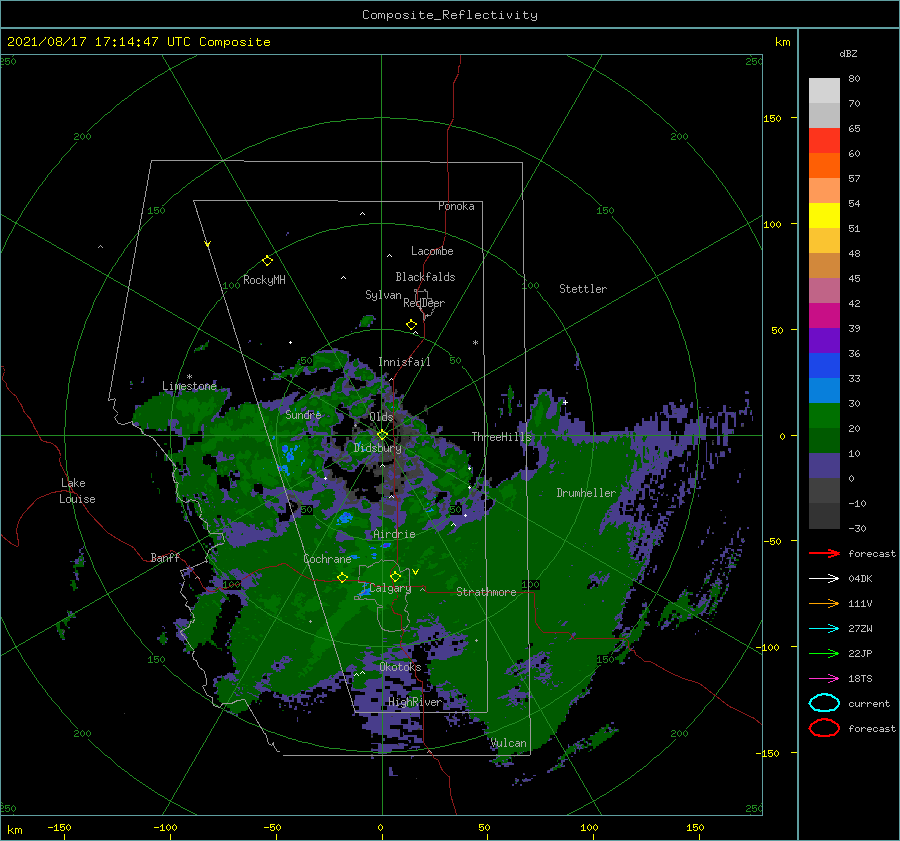Click the 18TS legend text
Image resolution: width=900 pixels, height=841 pixels.
[860, 679]
